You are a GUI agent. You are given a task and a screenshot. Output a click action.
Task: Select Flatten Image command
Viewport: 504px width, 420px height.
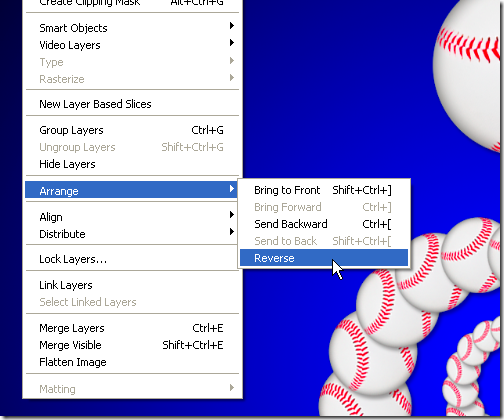click(132, 362)
